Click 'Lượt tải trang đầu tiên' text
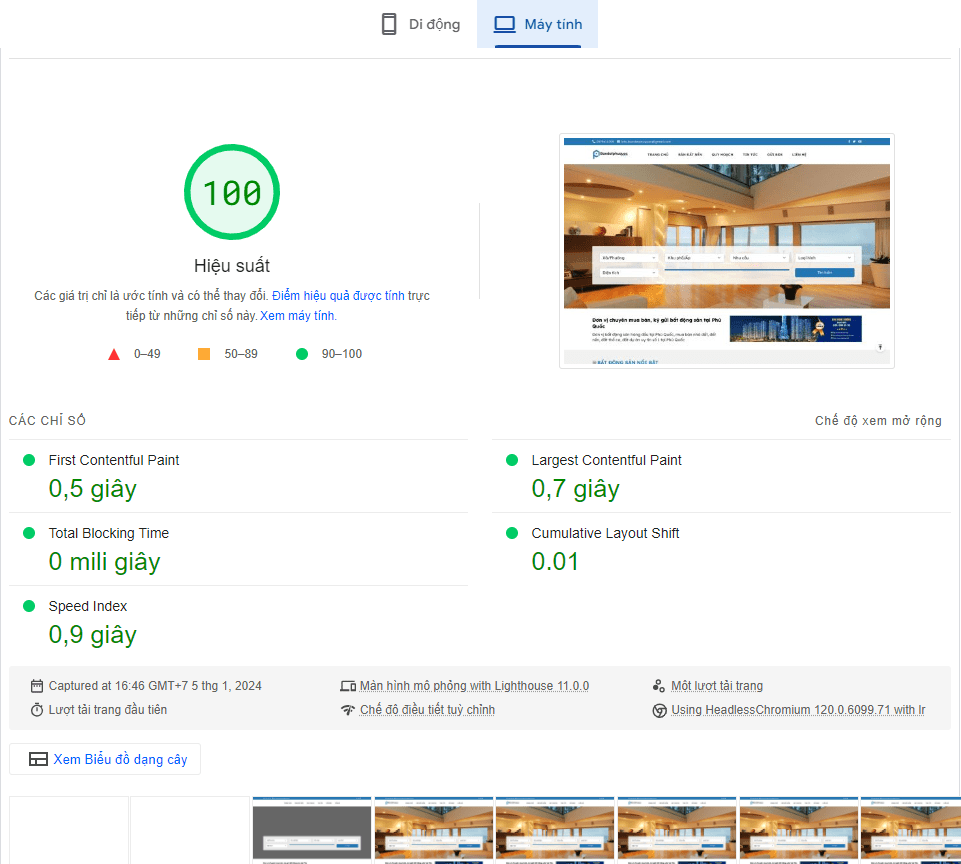The image size is (961, 864). (108, 710)
